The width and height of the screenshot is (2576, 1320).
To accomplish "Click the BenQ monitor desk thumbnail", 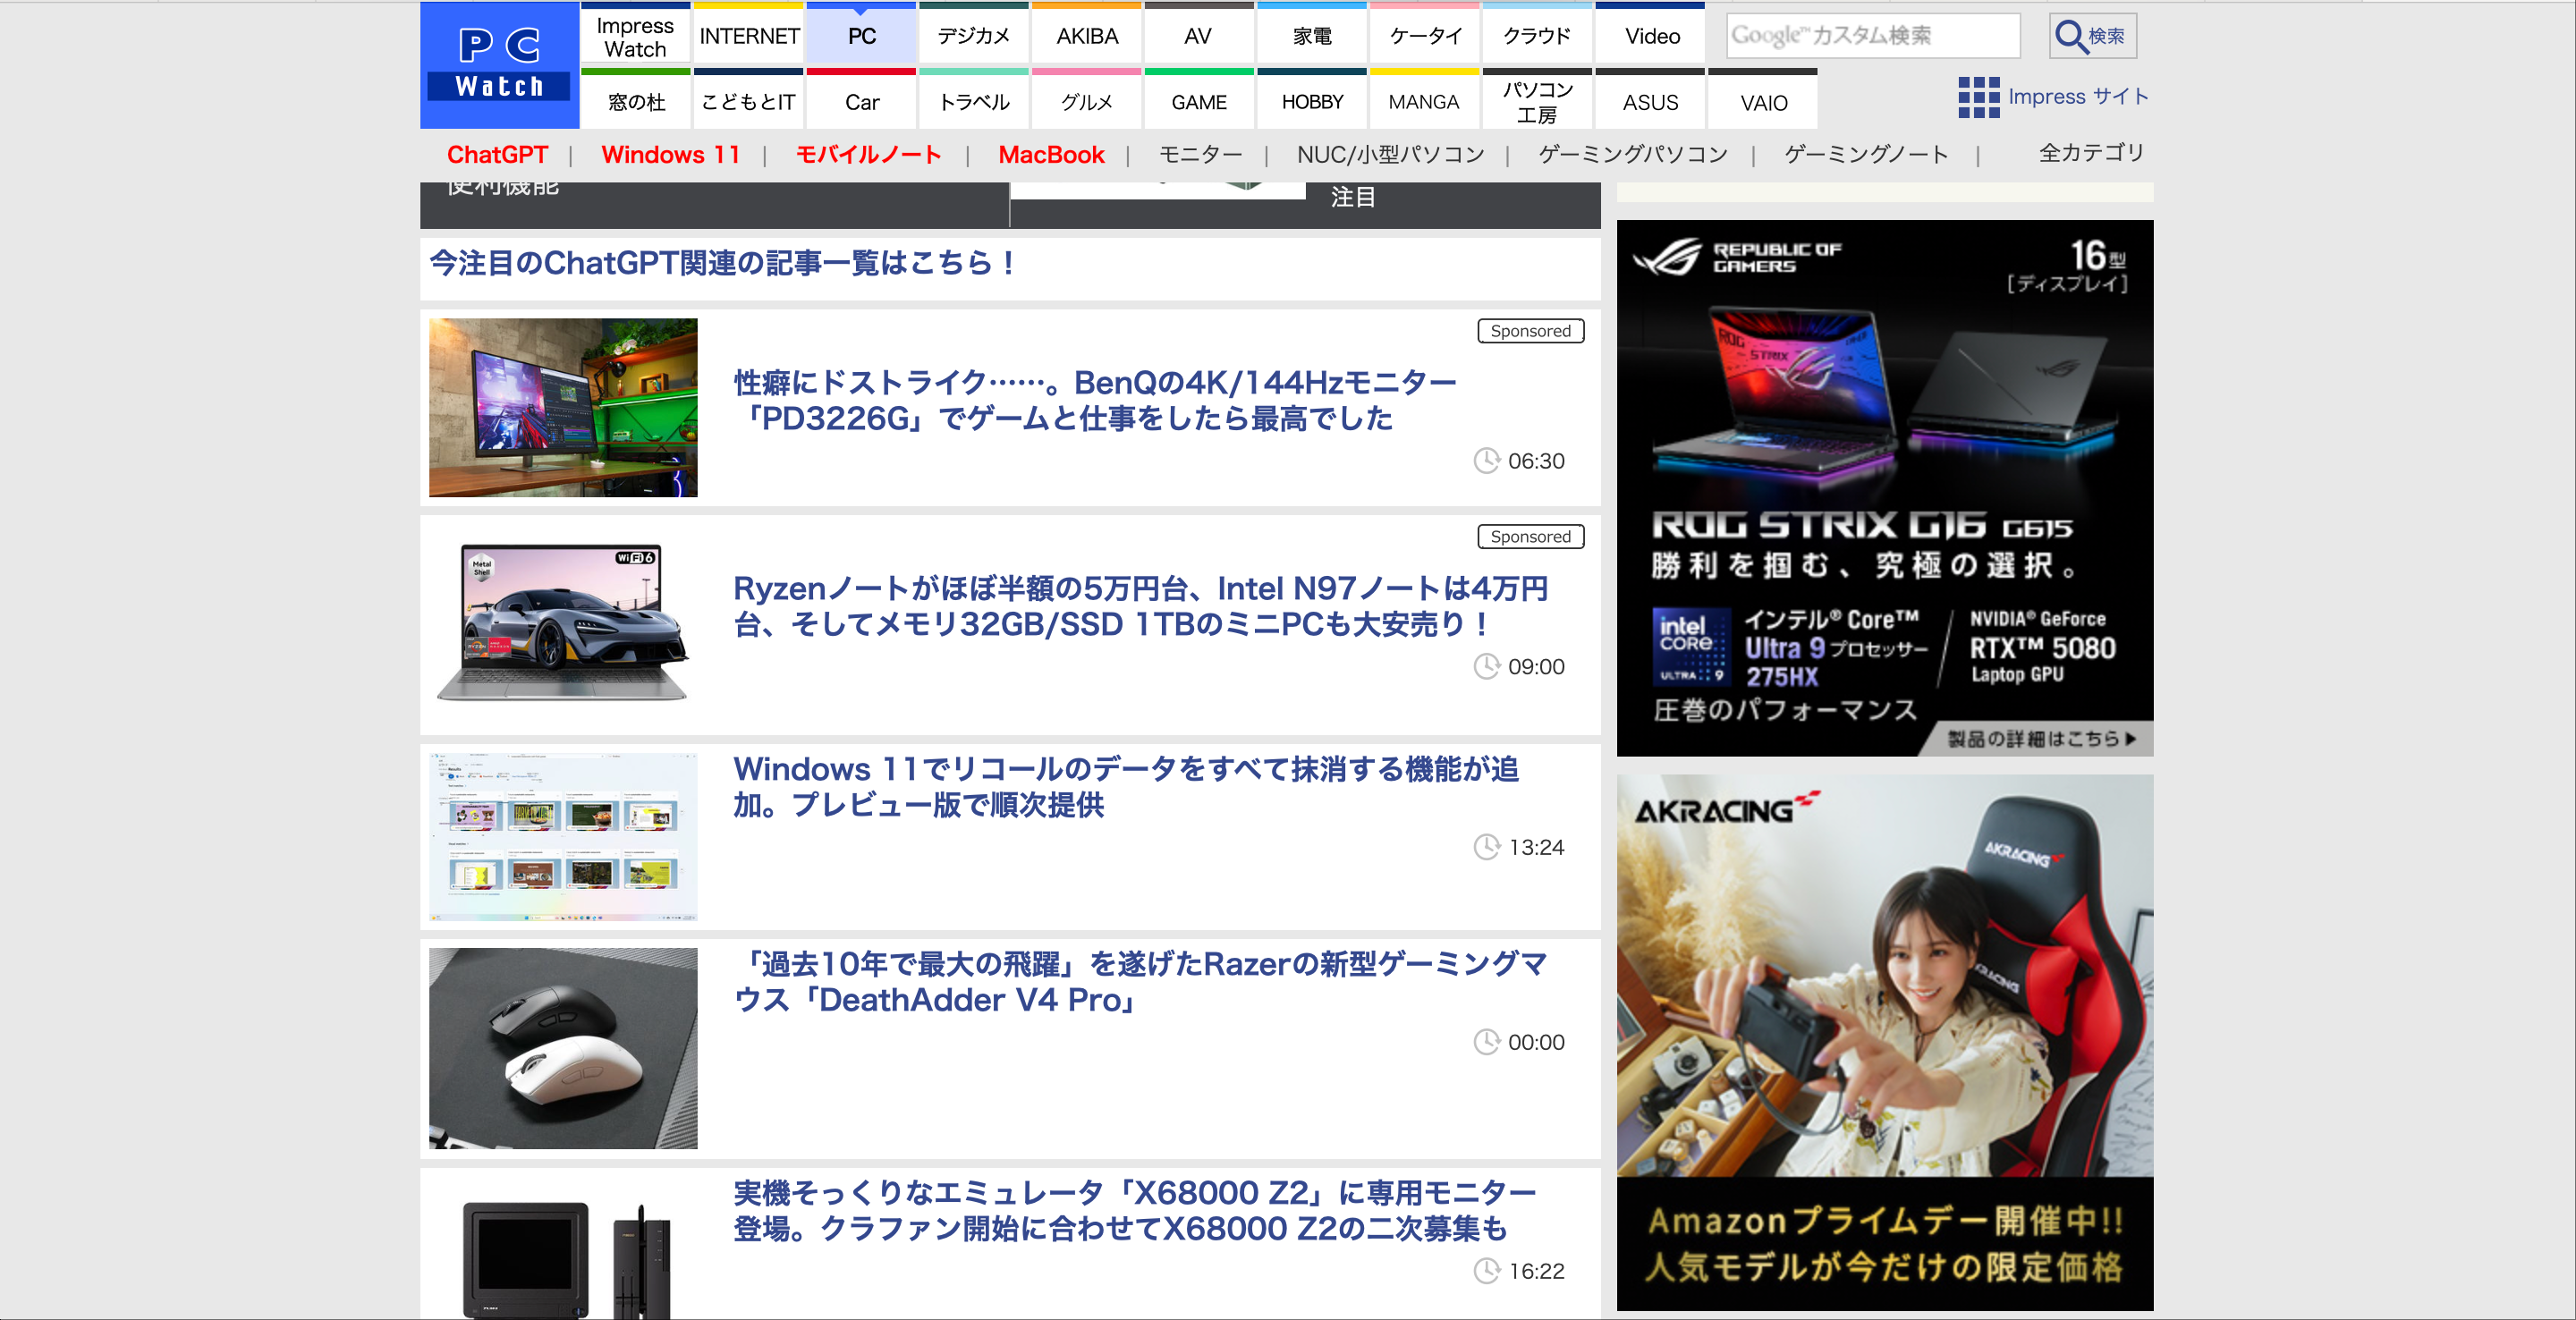I will [x=563, y=408].
